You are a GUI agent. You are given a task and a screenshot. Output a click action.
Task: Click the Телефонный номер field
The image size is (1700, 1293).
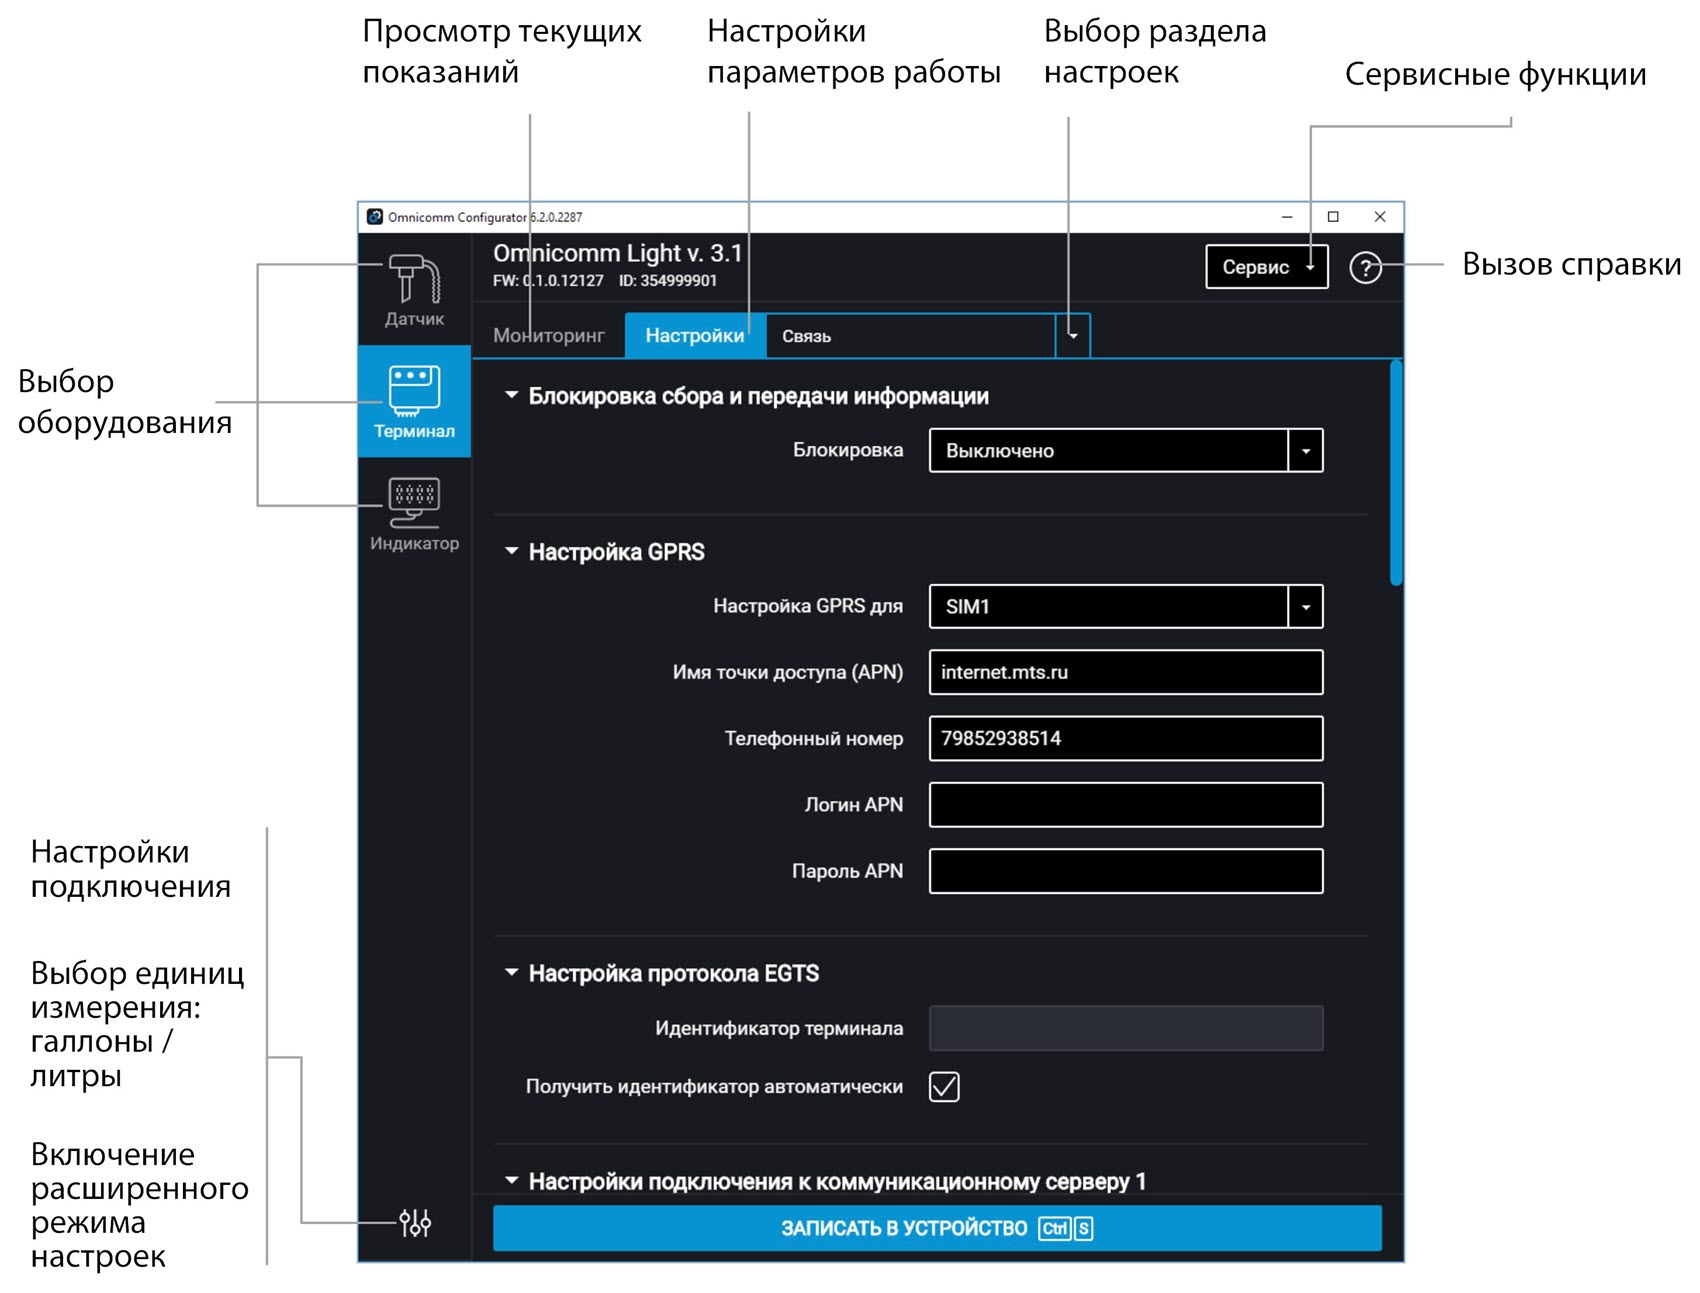[1126, 738]
